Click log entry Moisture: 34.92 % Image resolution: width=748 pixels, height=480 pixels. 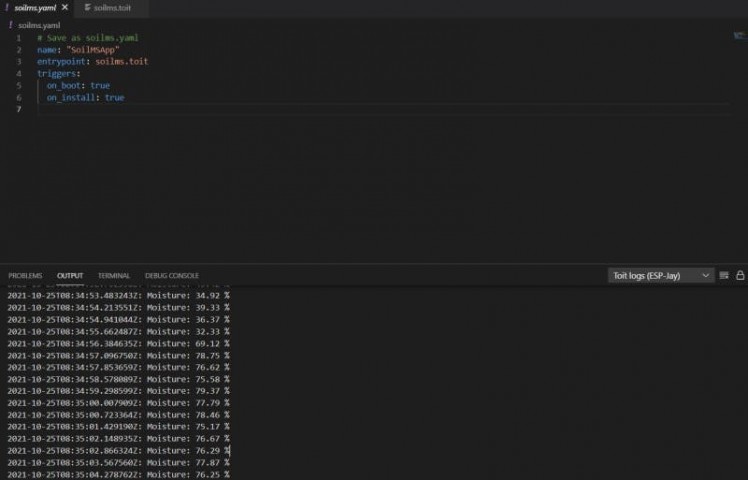[x=118, y=296]
